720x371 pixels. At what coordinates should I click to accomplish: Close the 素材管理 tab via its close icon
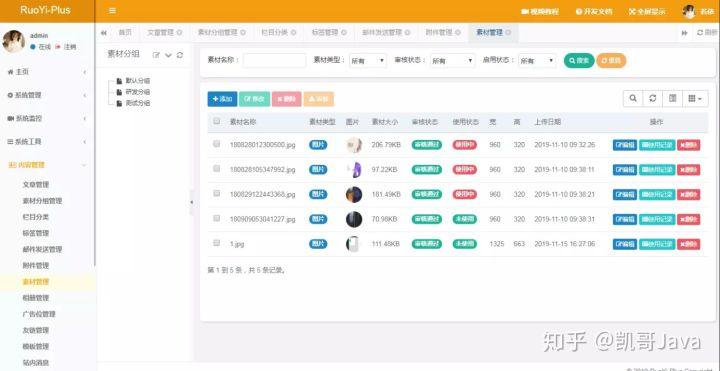pos(508,33)
